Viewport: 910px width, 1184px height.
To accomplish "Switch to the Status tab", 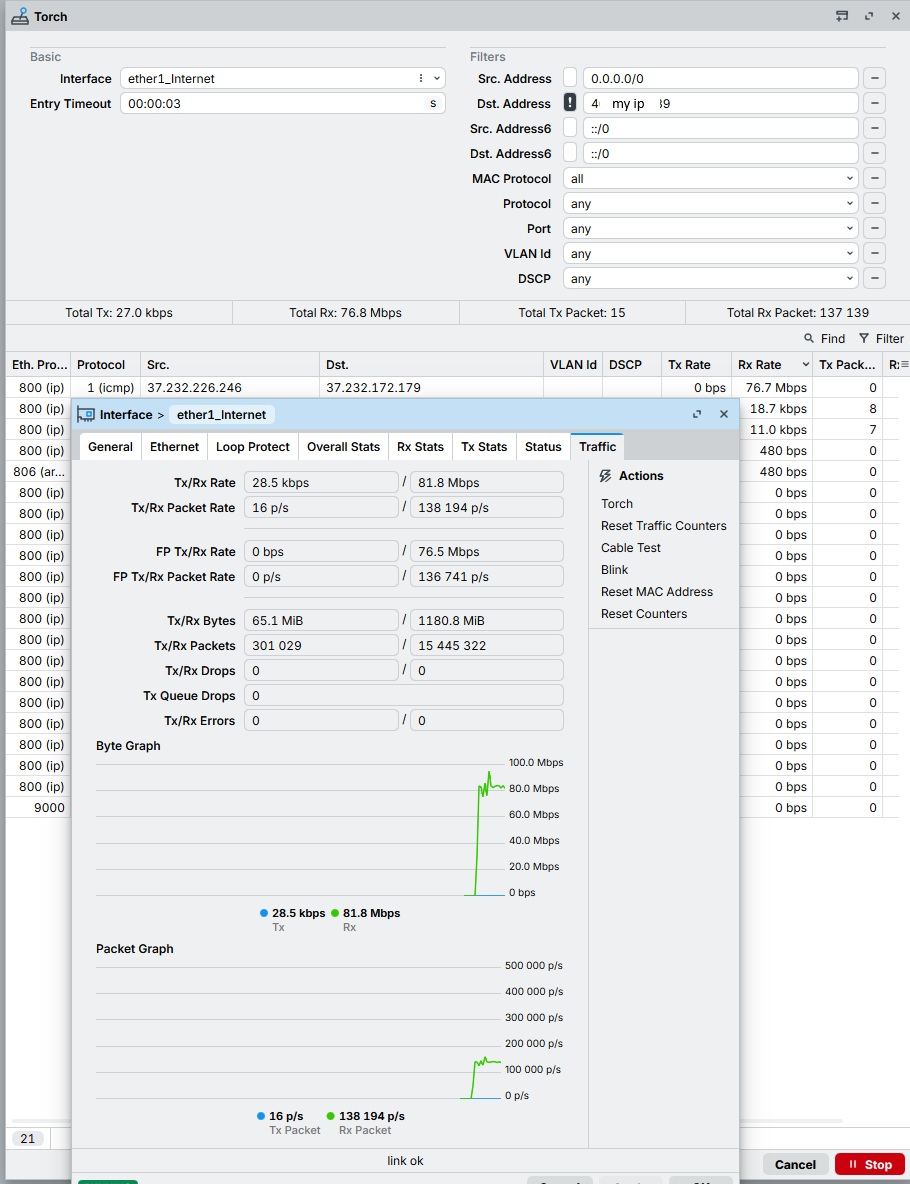I will coord(543,446).
